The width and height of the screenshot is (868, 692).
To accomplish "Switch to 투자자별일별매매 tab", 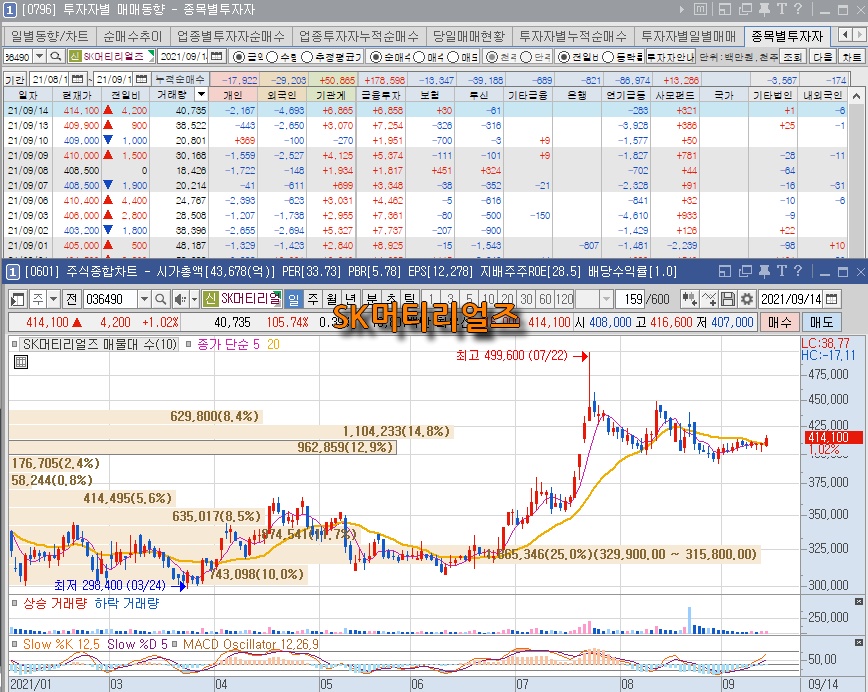I will [689, 37].
